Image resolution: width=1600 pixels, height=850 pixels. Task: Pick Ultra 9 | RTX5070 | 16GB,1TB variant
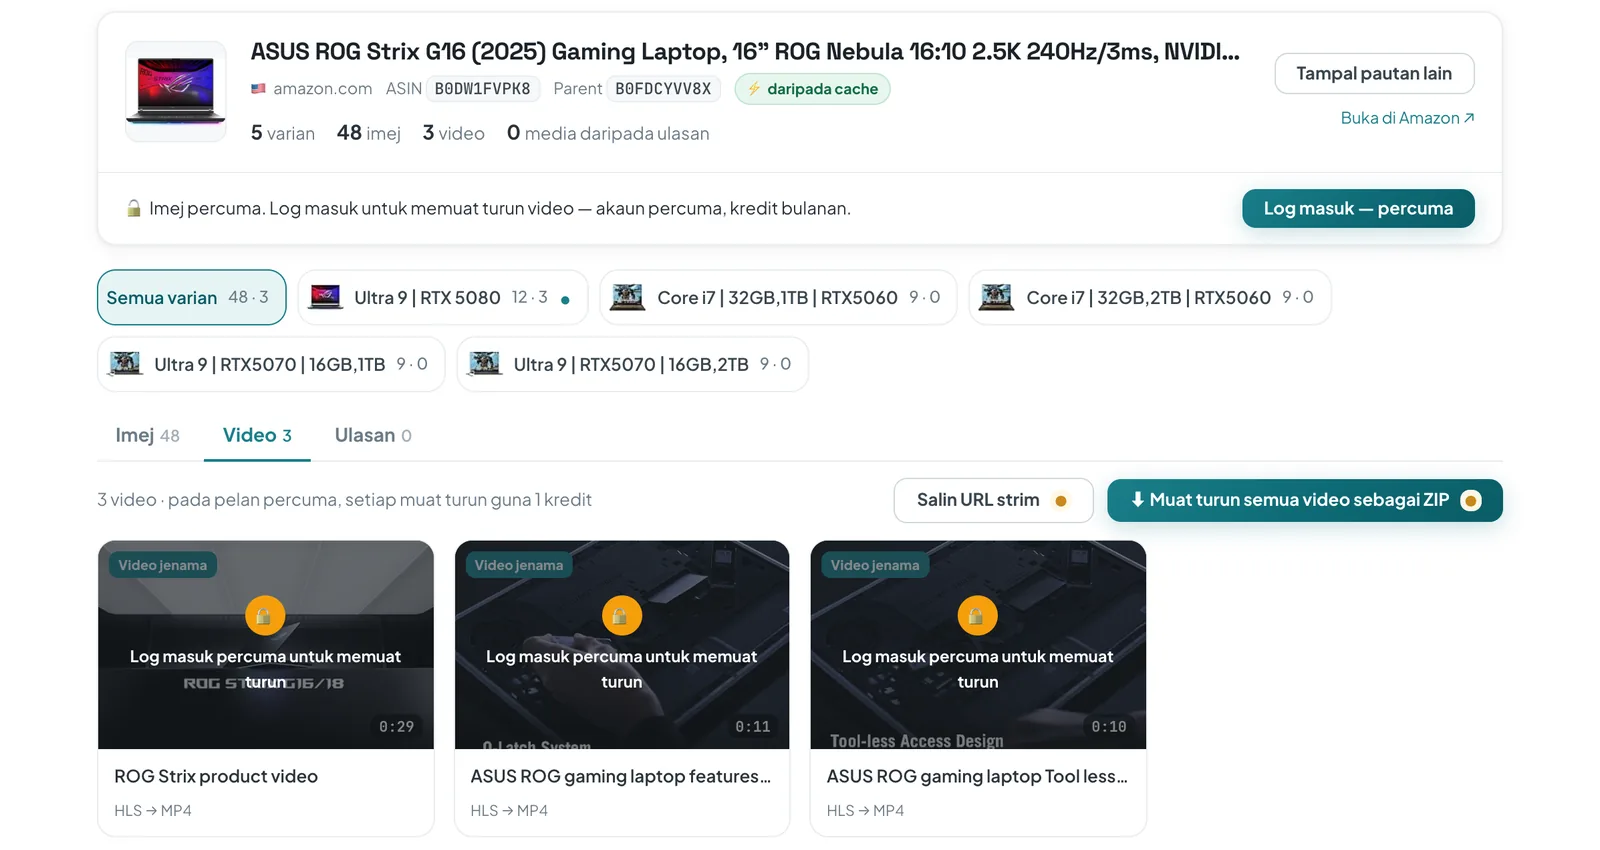[x=271, y=364]
